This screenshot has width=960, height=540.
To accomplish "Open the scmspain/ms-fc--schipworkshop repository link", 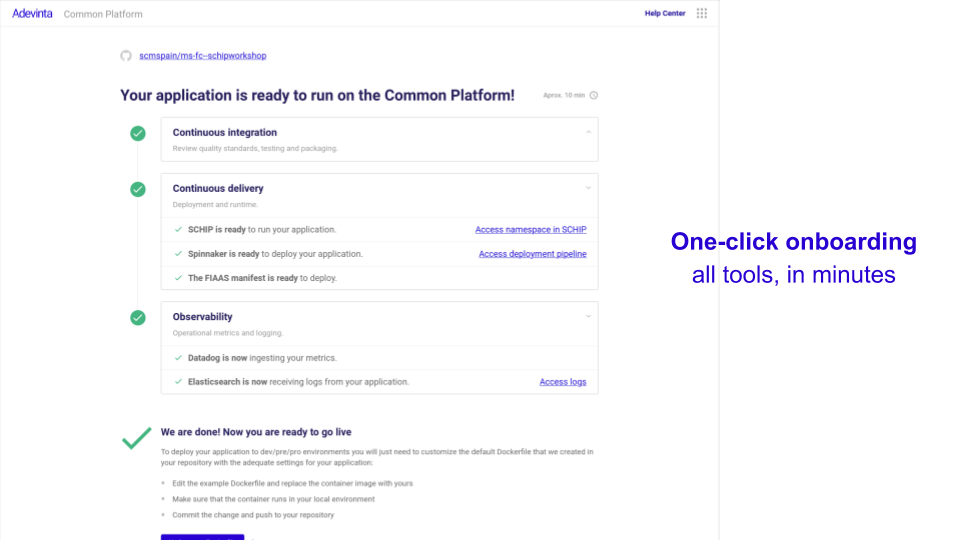I will (x=202, y=56).
